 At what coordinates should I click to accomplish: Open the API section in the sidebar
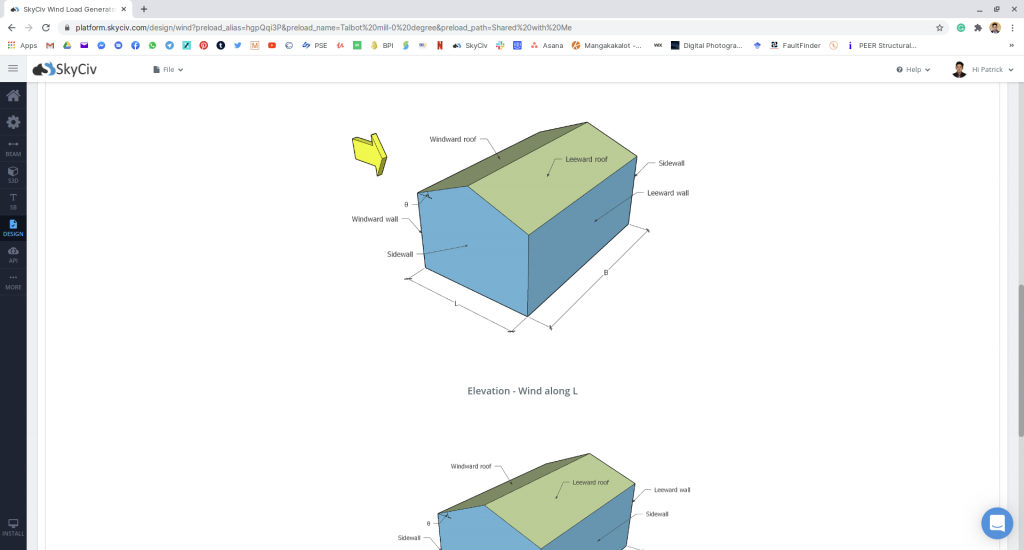pyautogui.click(x=13, y=254)
